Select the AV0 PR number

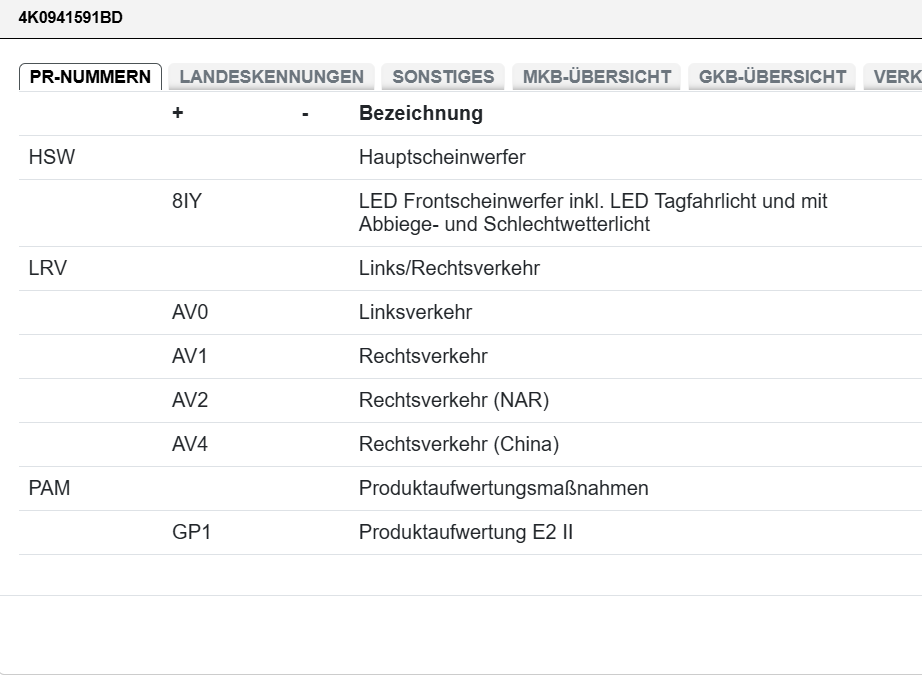[x=190, y=312]
